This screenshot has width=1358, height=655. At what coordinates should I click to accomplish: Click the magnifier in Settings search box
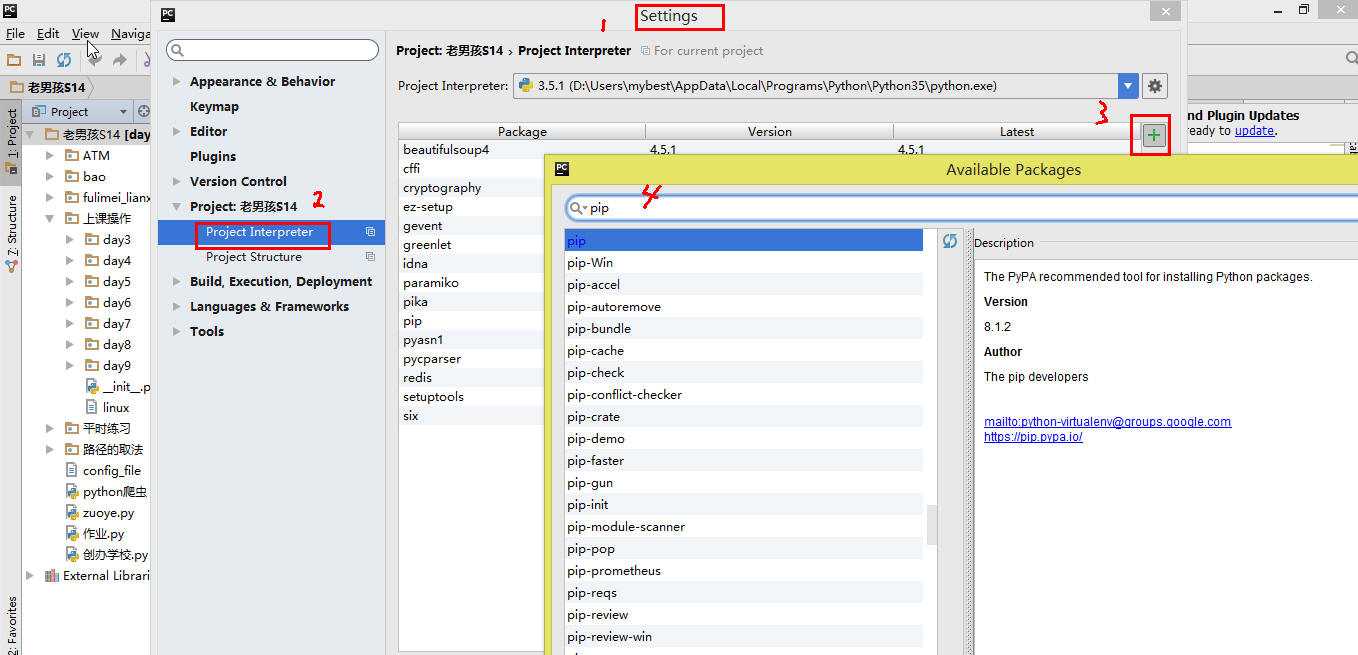click(x=178, y=50)
